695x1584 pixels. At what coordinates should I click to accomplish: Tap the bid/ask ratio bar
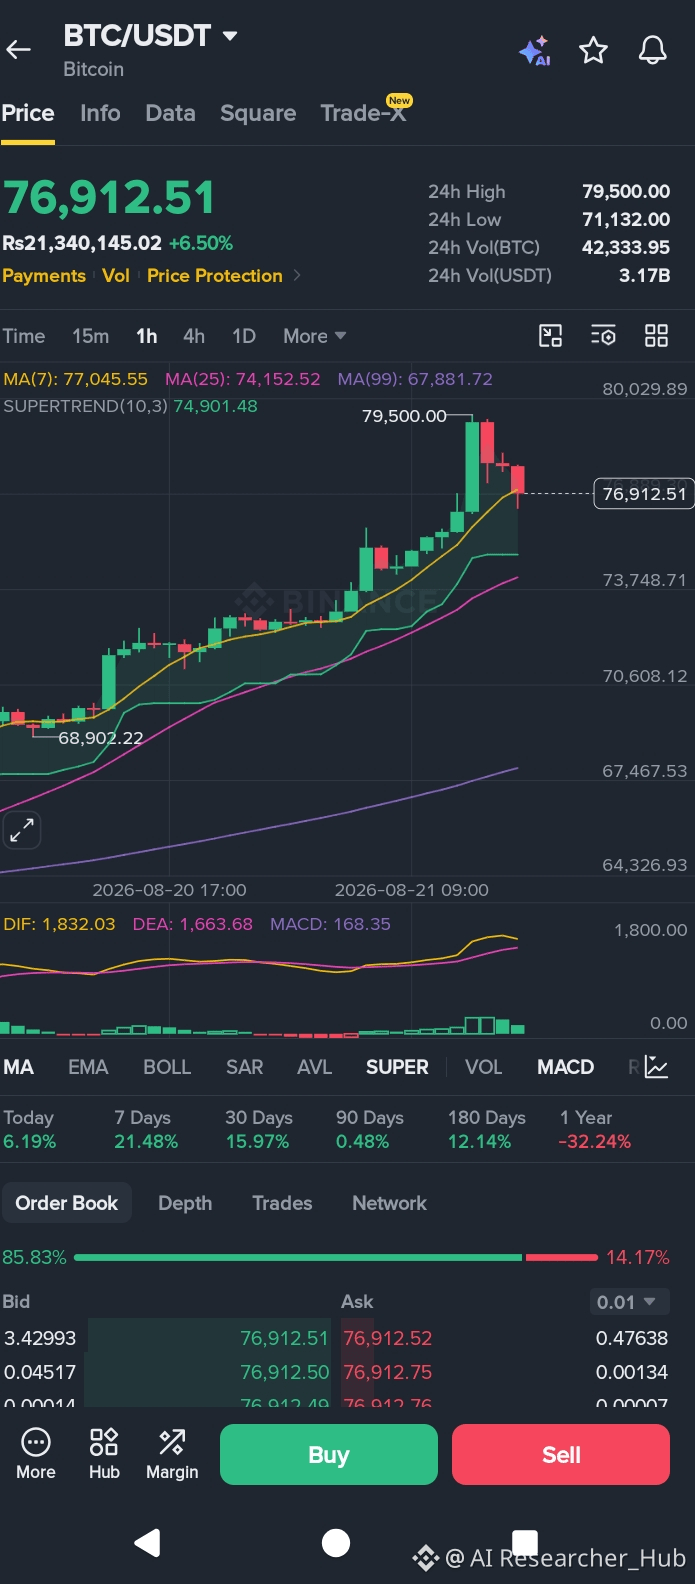coord(336,1257)
